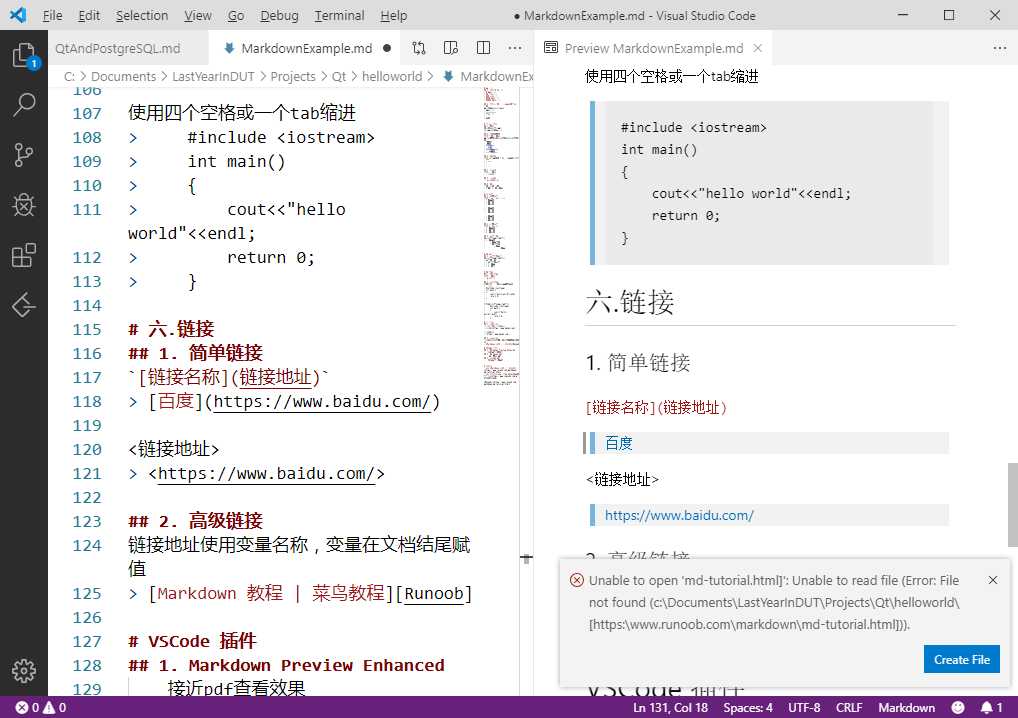Open the preview pane More Actions ellipsis
1018x718 pixels.
pos(1000,48)
